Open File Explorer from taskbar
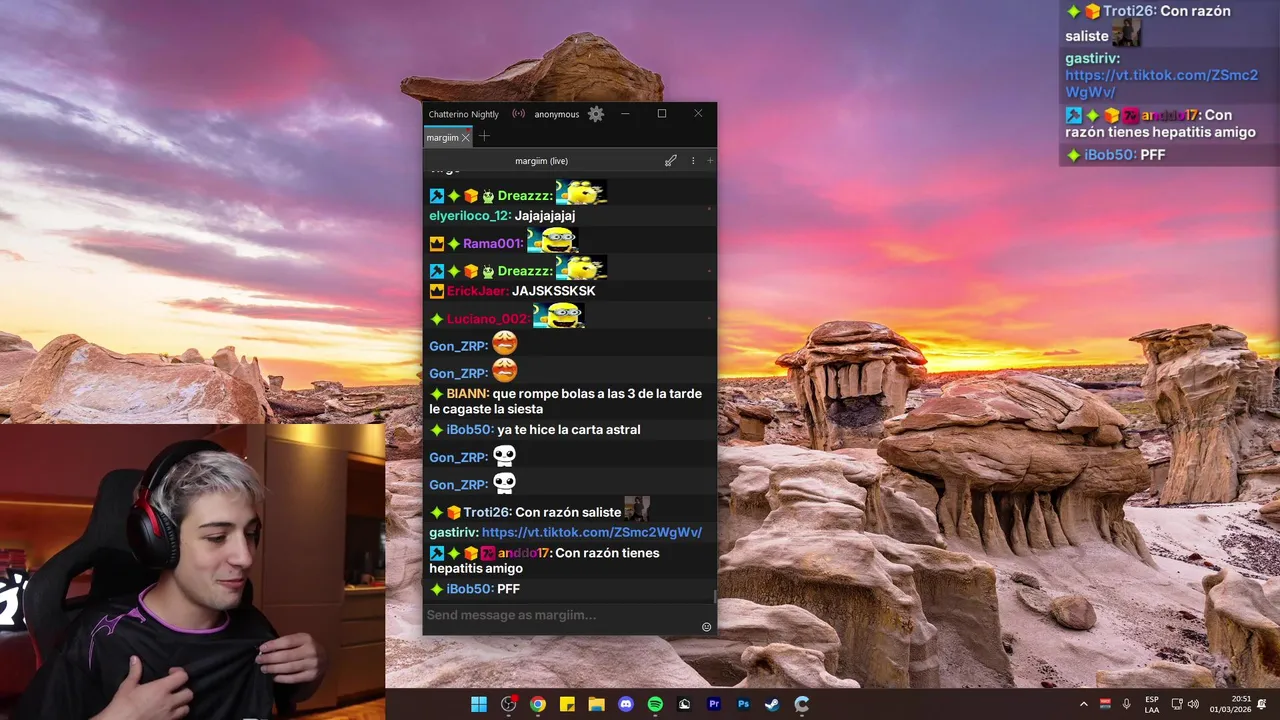Image resolution: width=1280 pixels, height=720 pixels. (x=597, y=704)
